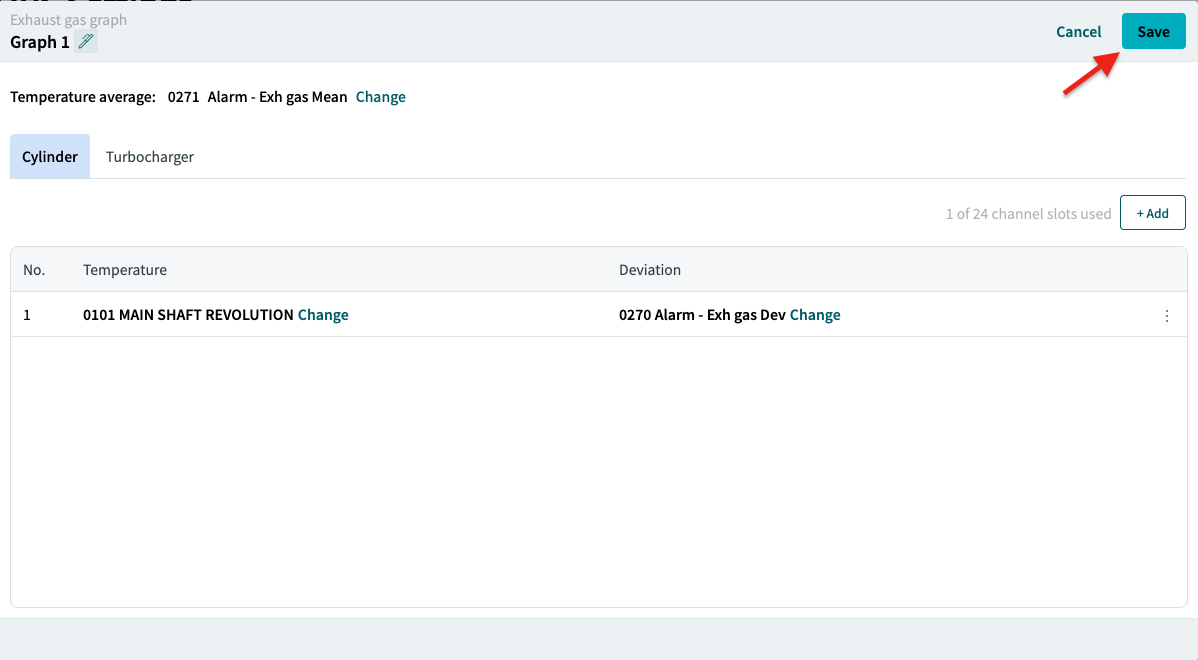Edit the Graph 1 name via pencil icon

[x=86, y=41]
